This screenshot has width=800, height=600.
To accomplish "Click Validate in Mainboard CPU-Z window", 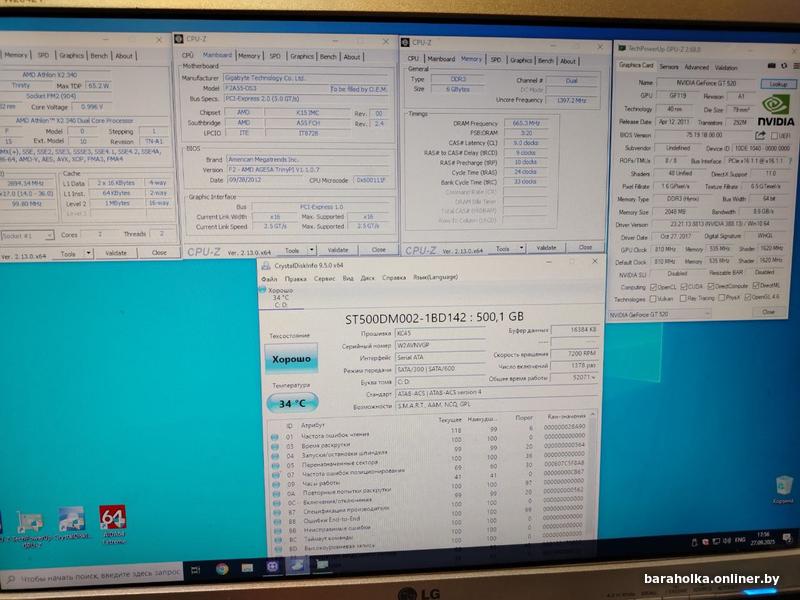I will [338, 250].
